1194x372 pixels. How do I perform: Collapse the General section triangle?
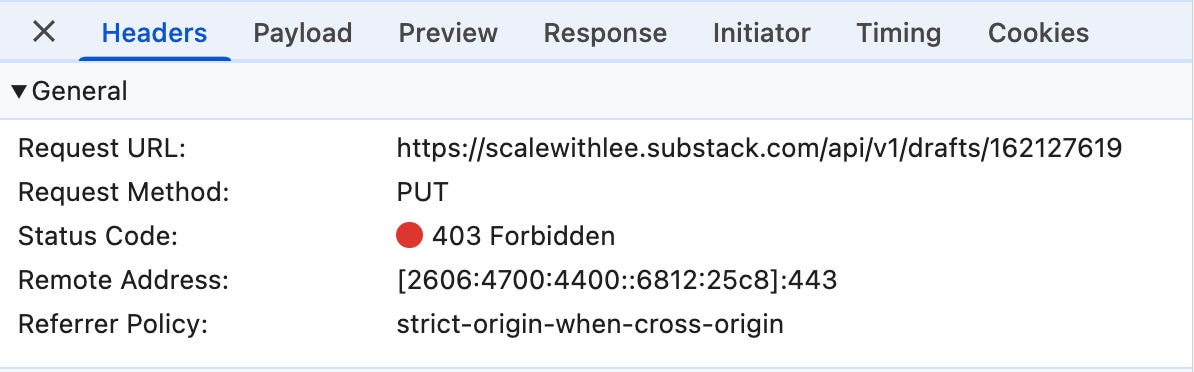pyautogui.click(x=20, y=92)
